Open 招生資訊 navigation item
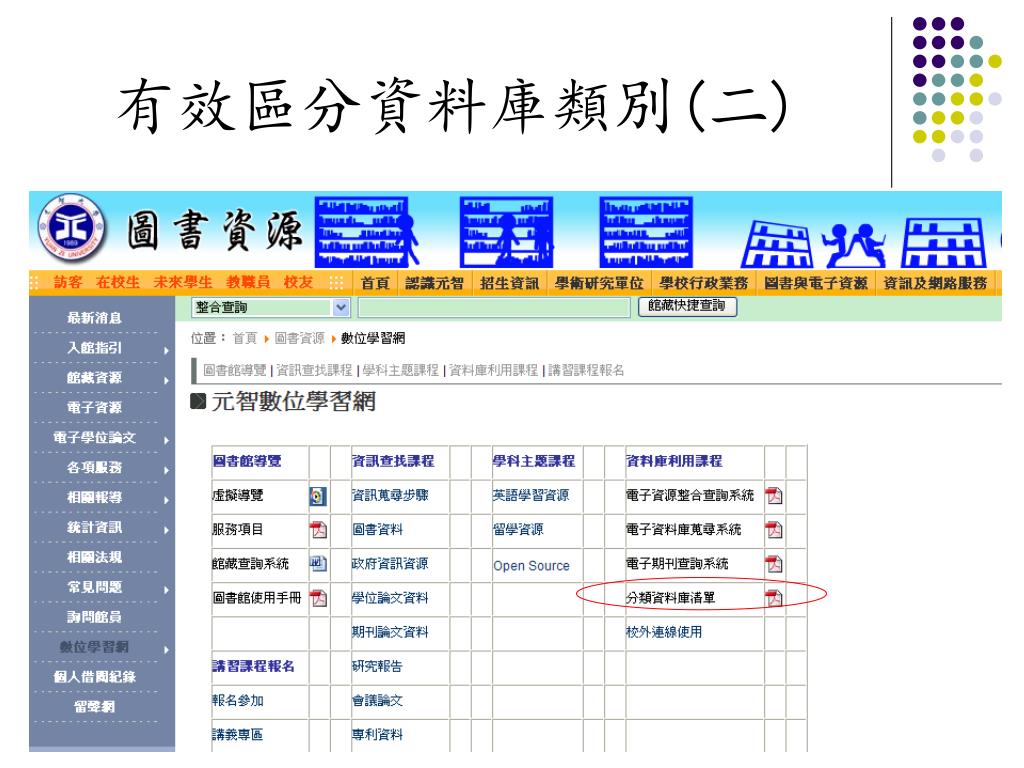 509,283
